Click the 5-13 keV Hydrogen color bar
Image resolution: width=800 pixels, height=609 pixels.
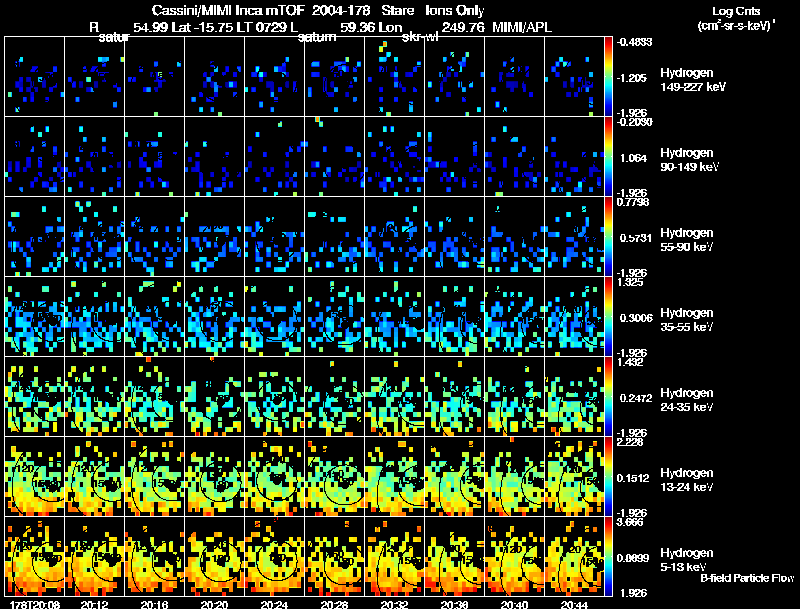(x=610, y=556)
